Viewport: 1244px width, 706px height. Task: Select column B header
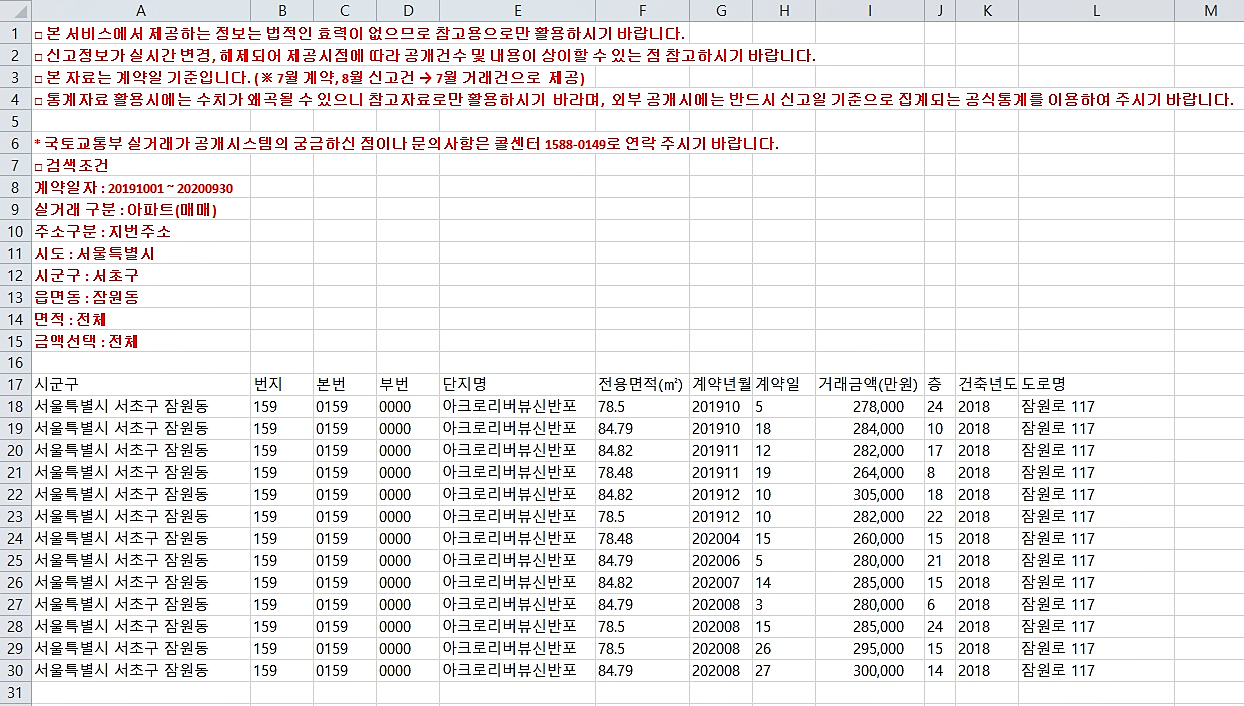(x=282, y=10)
